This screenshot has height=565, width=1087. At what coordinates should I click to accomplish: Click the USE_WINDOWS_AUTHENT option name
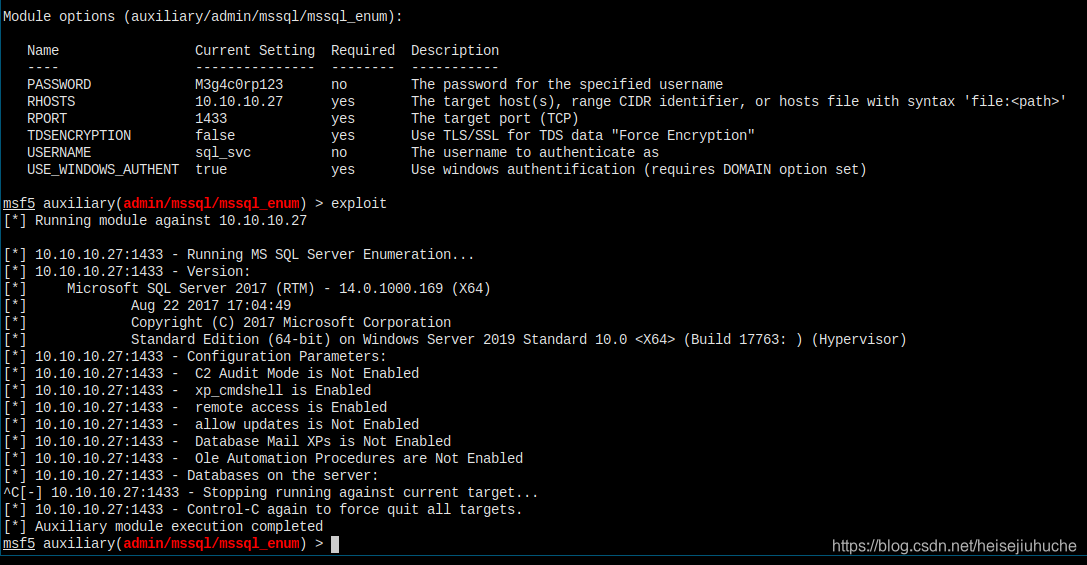coord(103,169)
